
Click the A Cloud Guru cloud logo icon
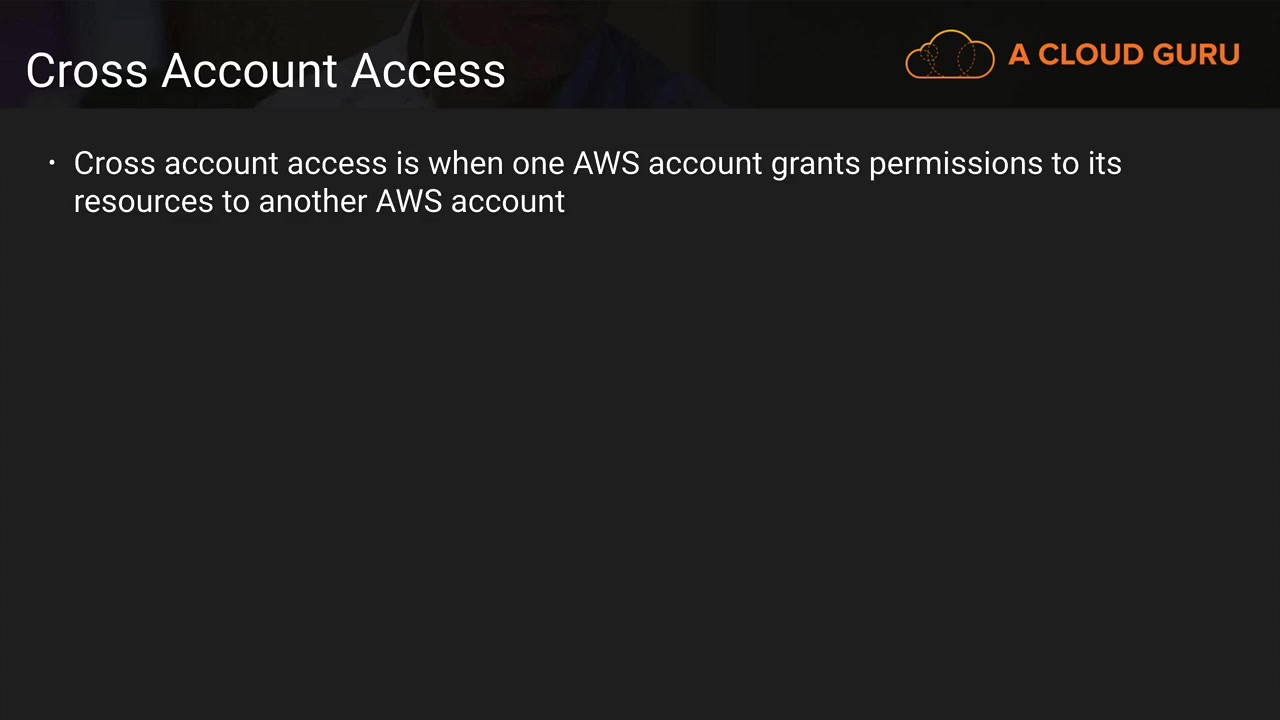click(949, 54)
